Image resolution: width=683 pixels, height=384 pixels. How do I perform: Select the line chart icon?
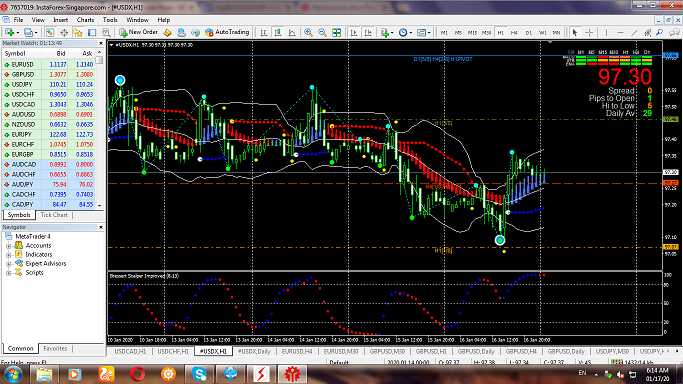[x=292, y=33]
